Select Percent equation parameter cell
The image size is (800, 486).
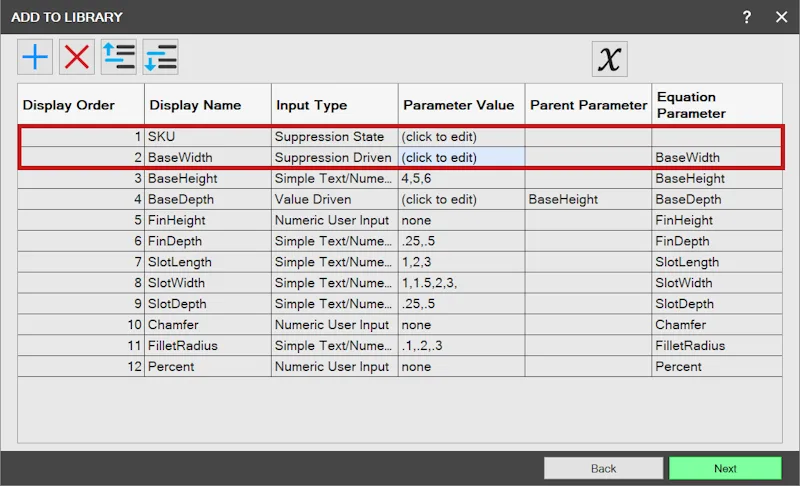[717, 367]
